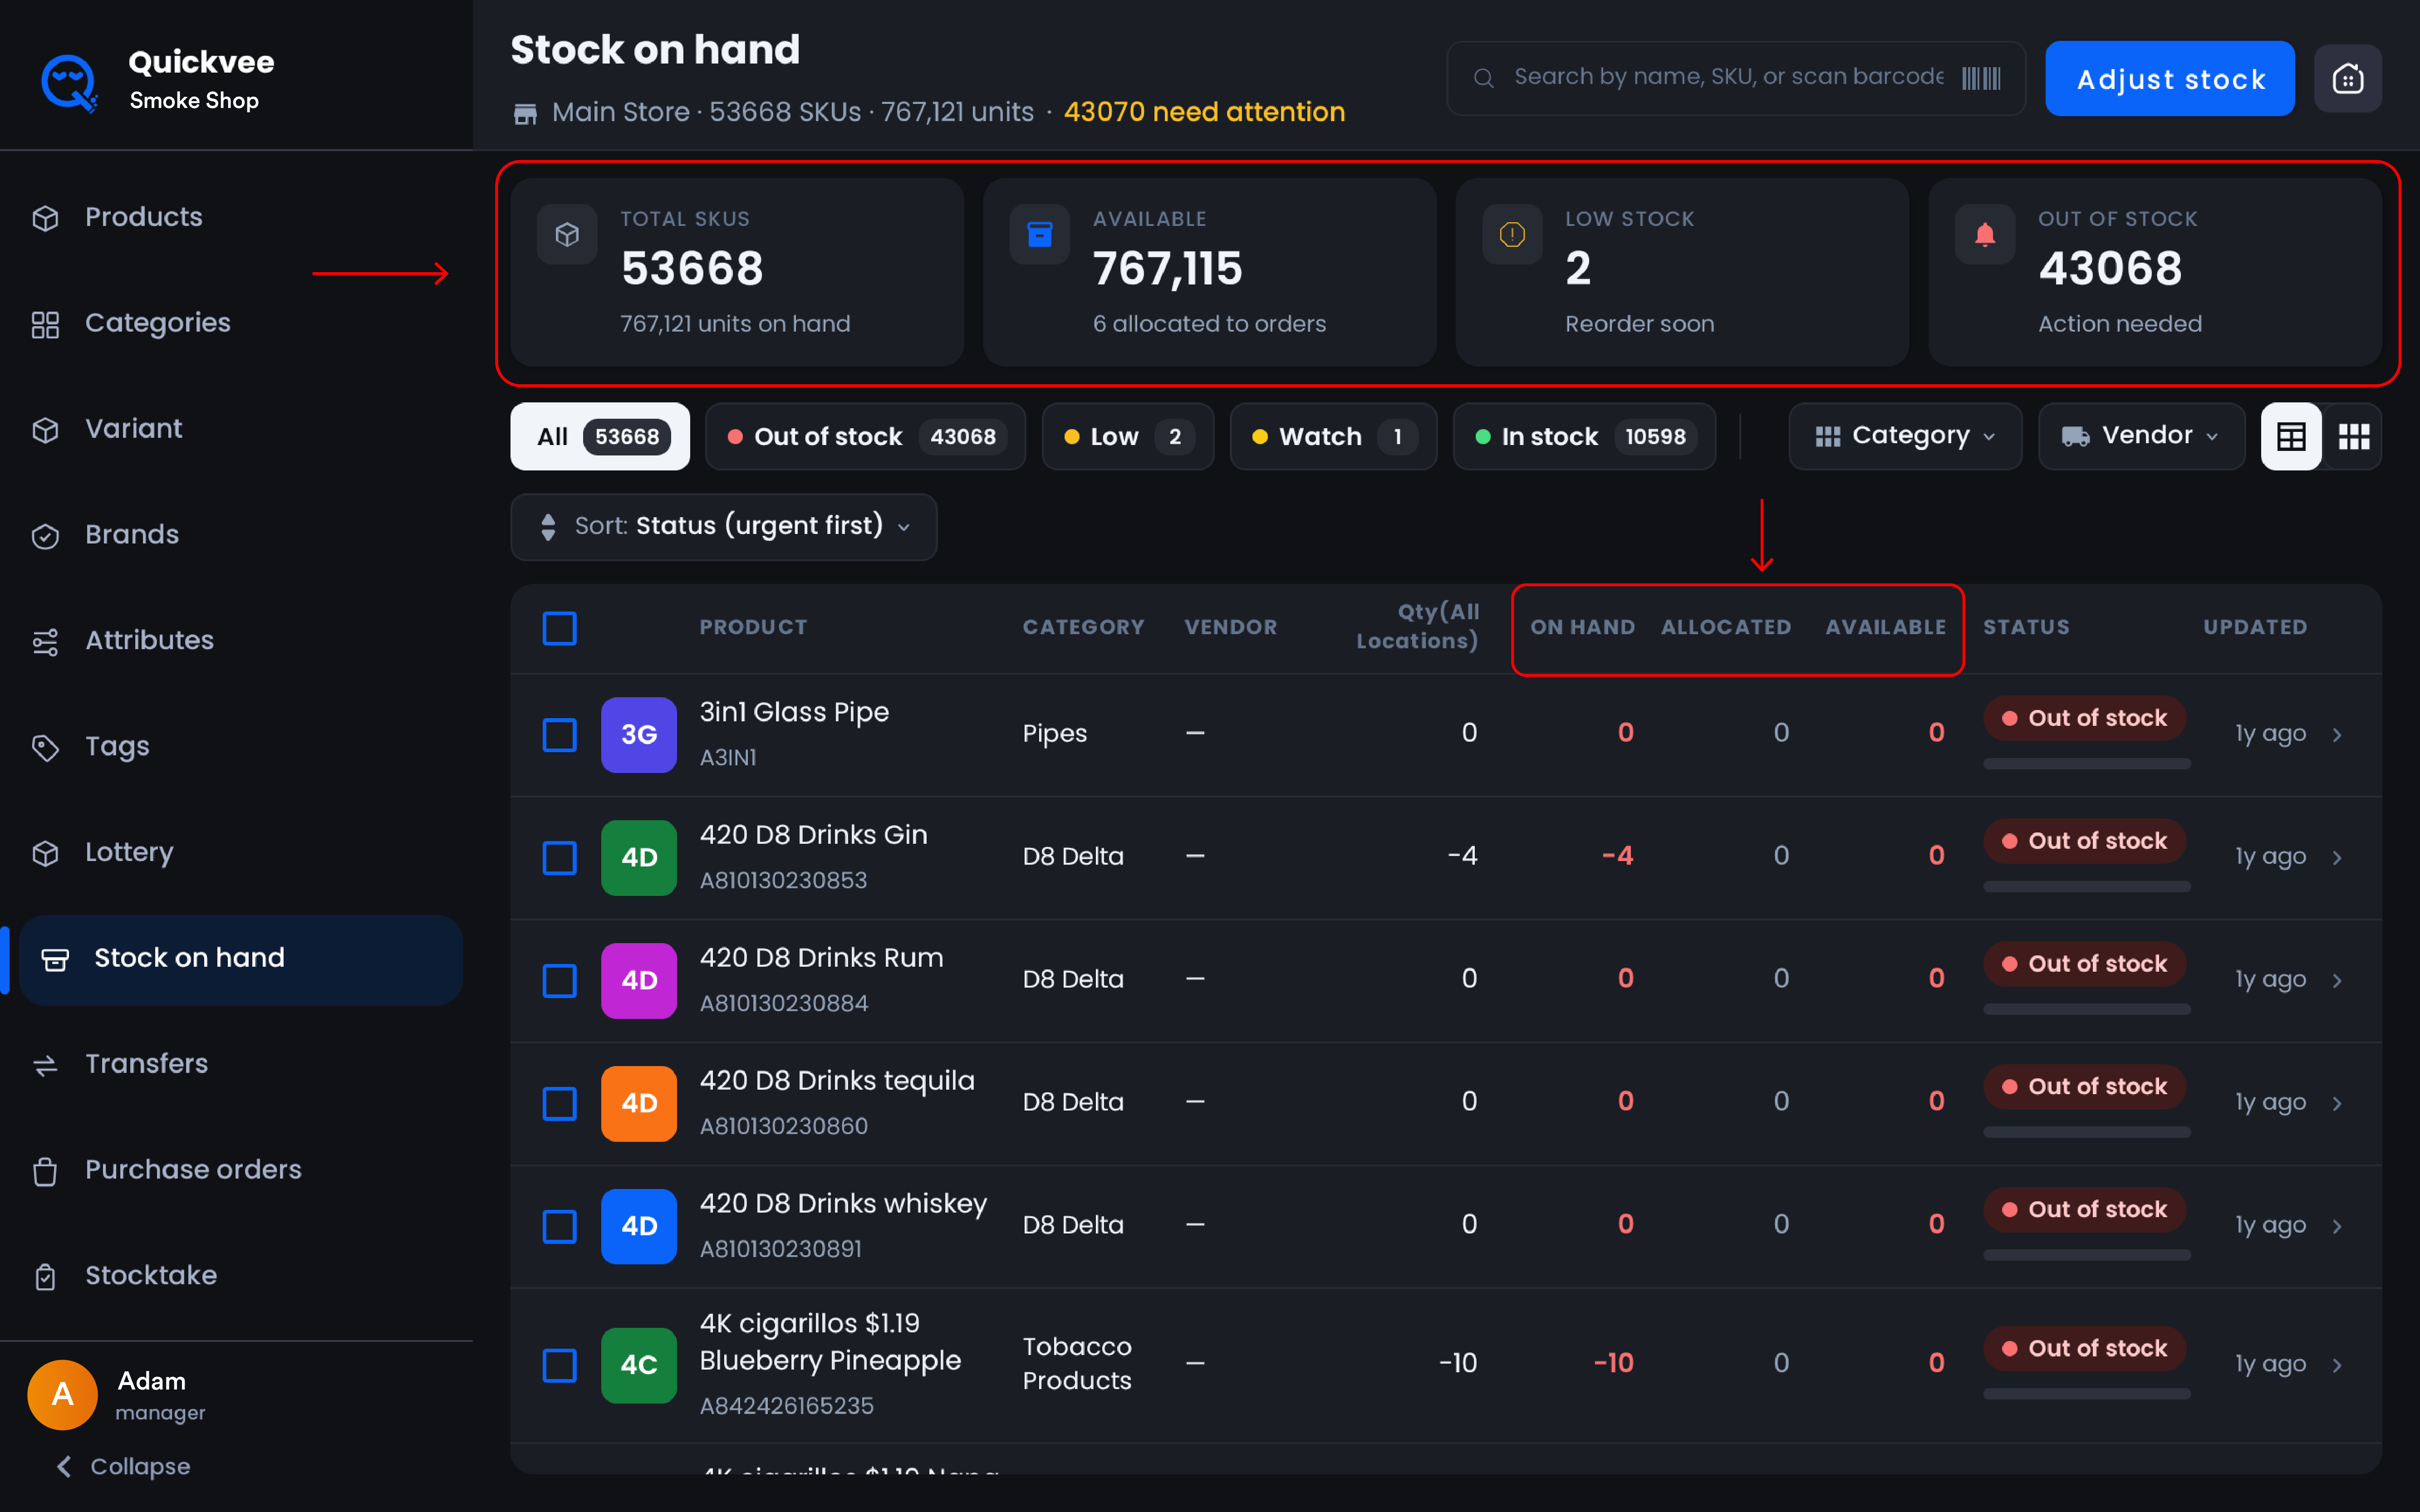This screenshot has width=2420, height=1512.
Task: Check the 420 D8 Drinks Gin row
Action: (559, 858)
